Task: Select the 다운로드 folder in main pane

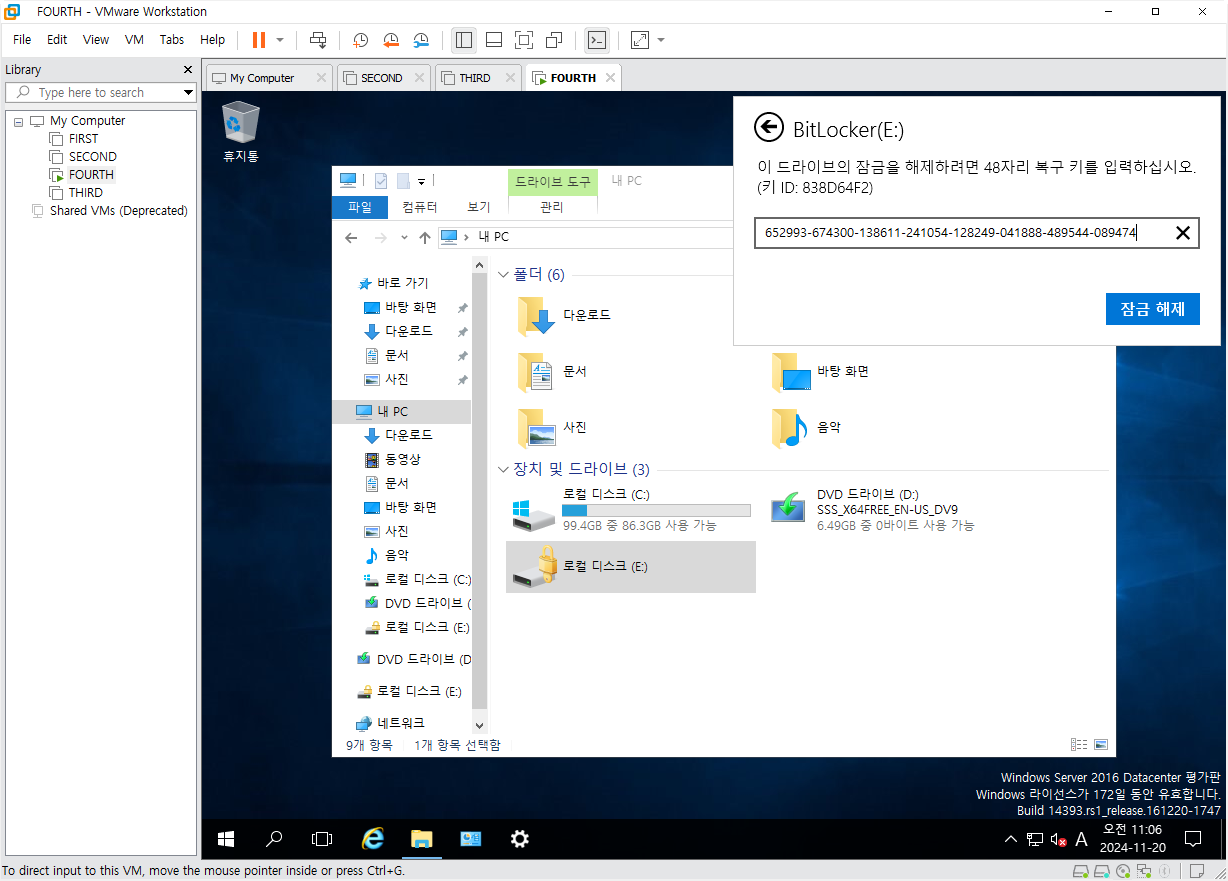Action: (x=565, y=315)
